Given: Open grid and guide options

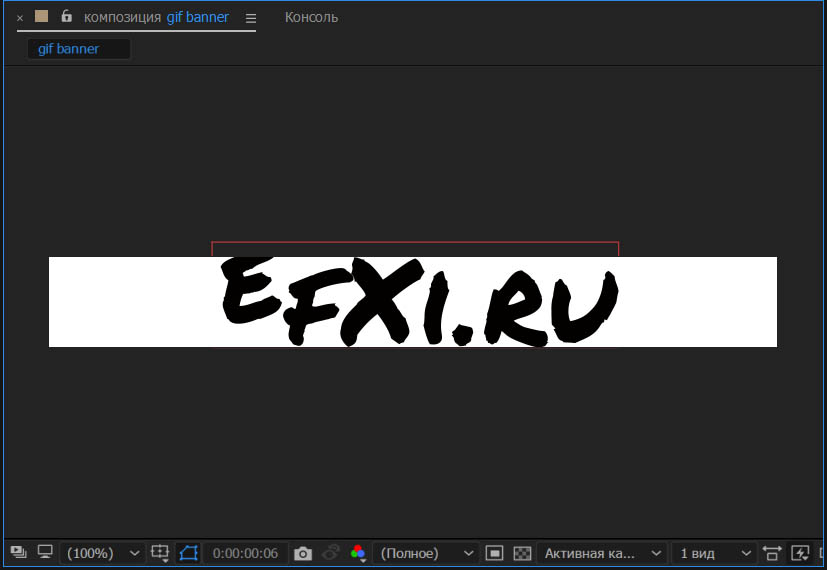Looking at the screenshot, I should [x=160, y=553].
